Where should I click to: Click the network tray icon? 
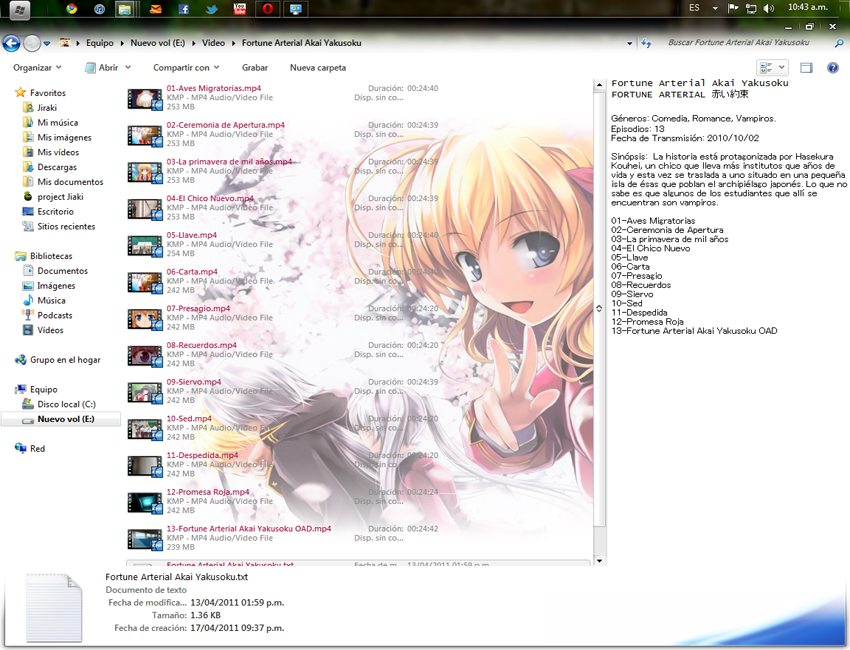751,8
